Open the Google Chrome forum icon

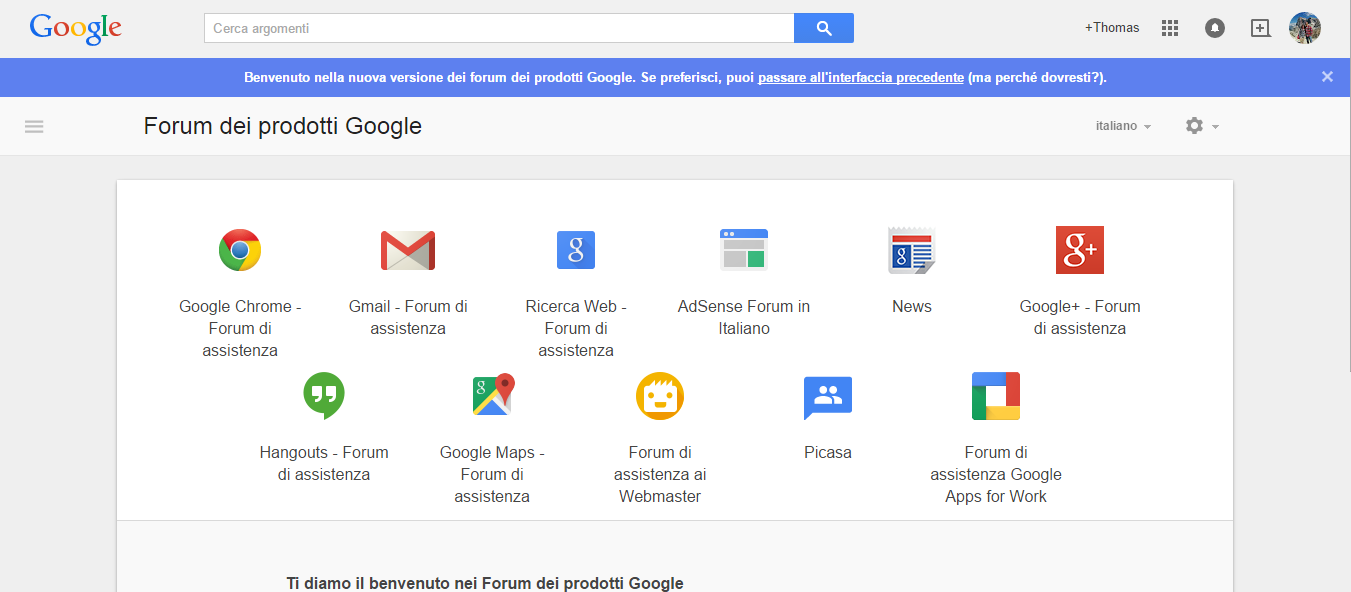click(x=240, y=250)
